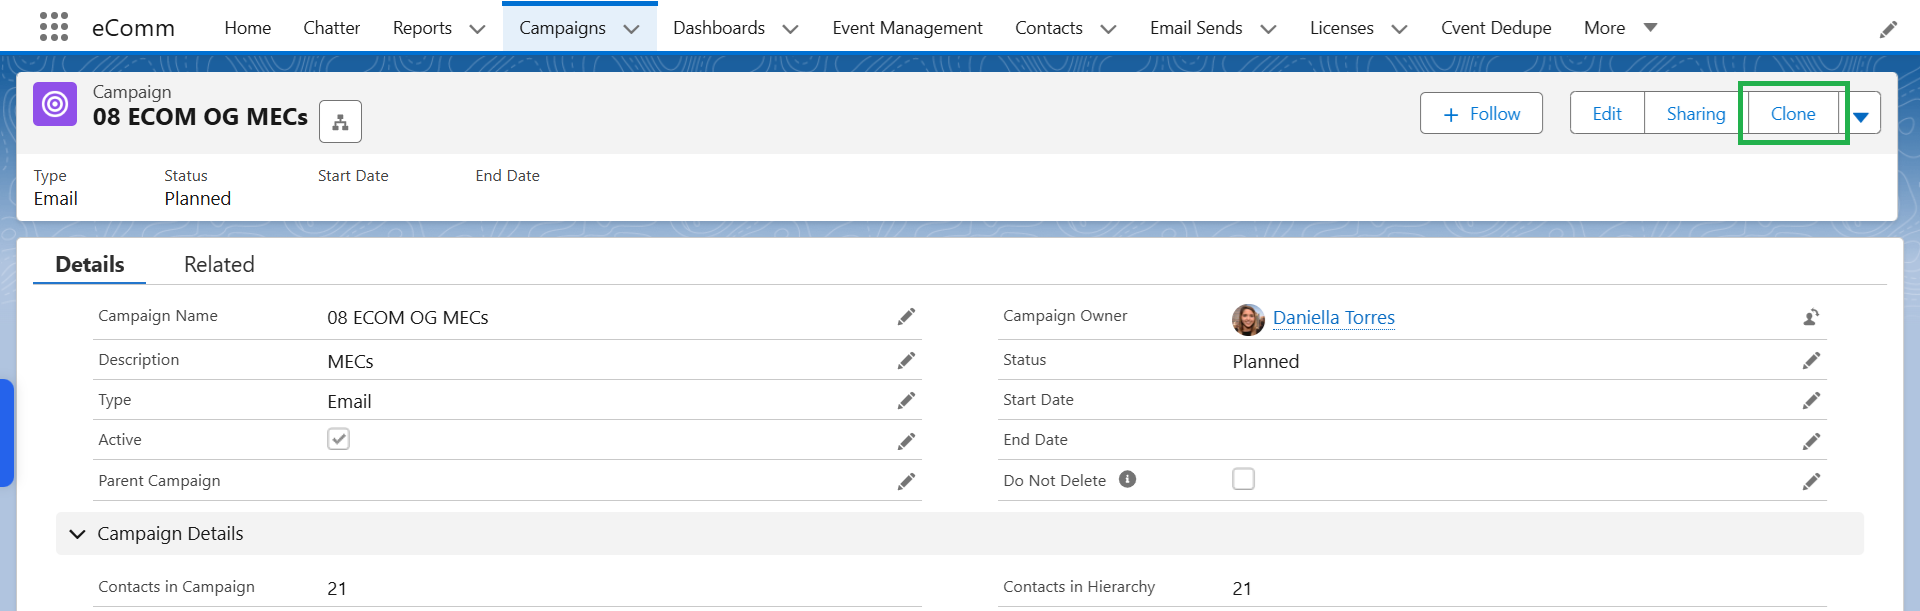View campaign hierarchy icon button
Viewport: 1920px width, 611px height.
pyautogui.click(x=340, y=122)
